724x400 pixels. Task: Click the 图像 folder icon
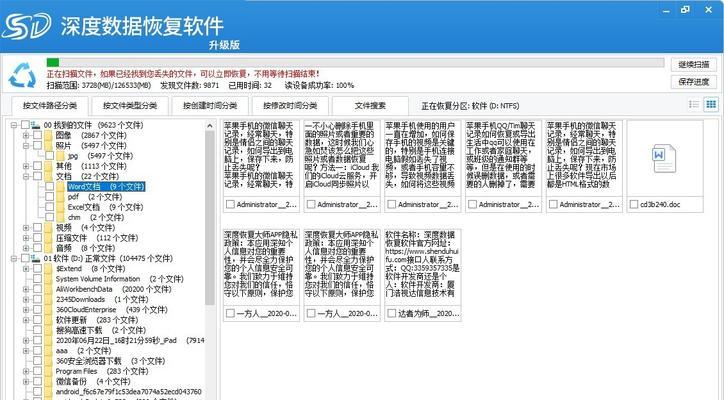tap(48, 135)
